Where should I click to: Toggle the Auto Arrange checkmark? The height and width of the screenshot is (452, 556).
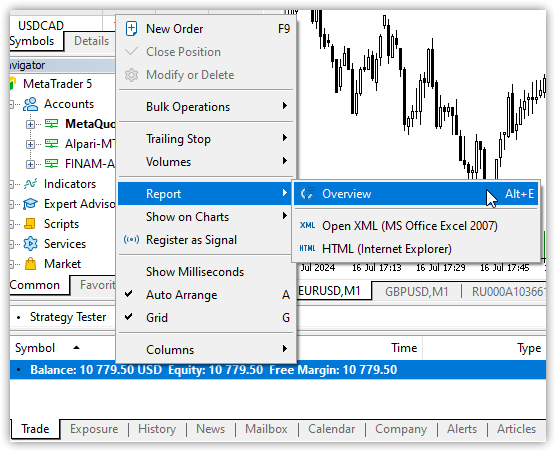[x=129, y=294]
